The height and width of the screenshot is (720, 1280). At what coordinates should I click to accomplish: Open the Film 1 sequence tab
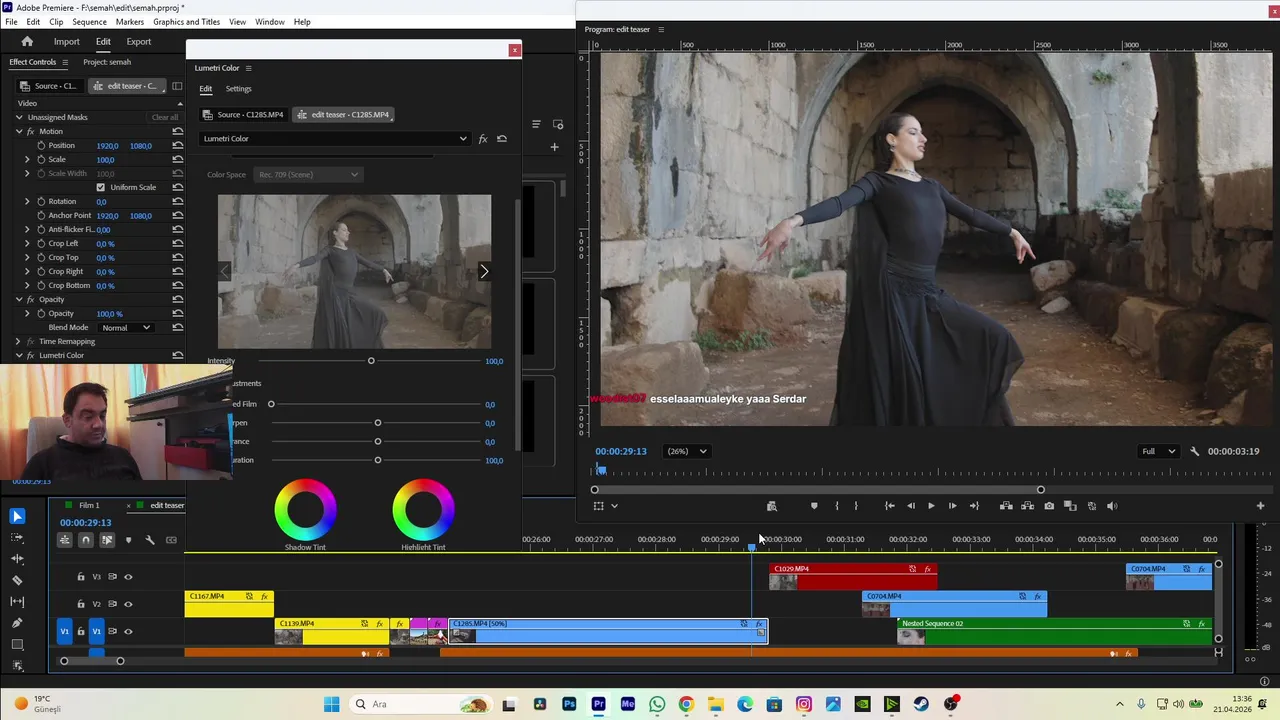89,505
